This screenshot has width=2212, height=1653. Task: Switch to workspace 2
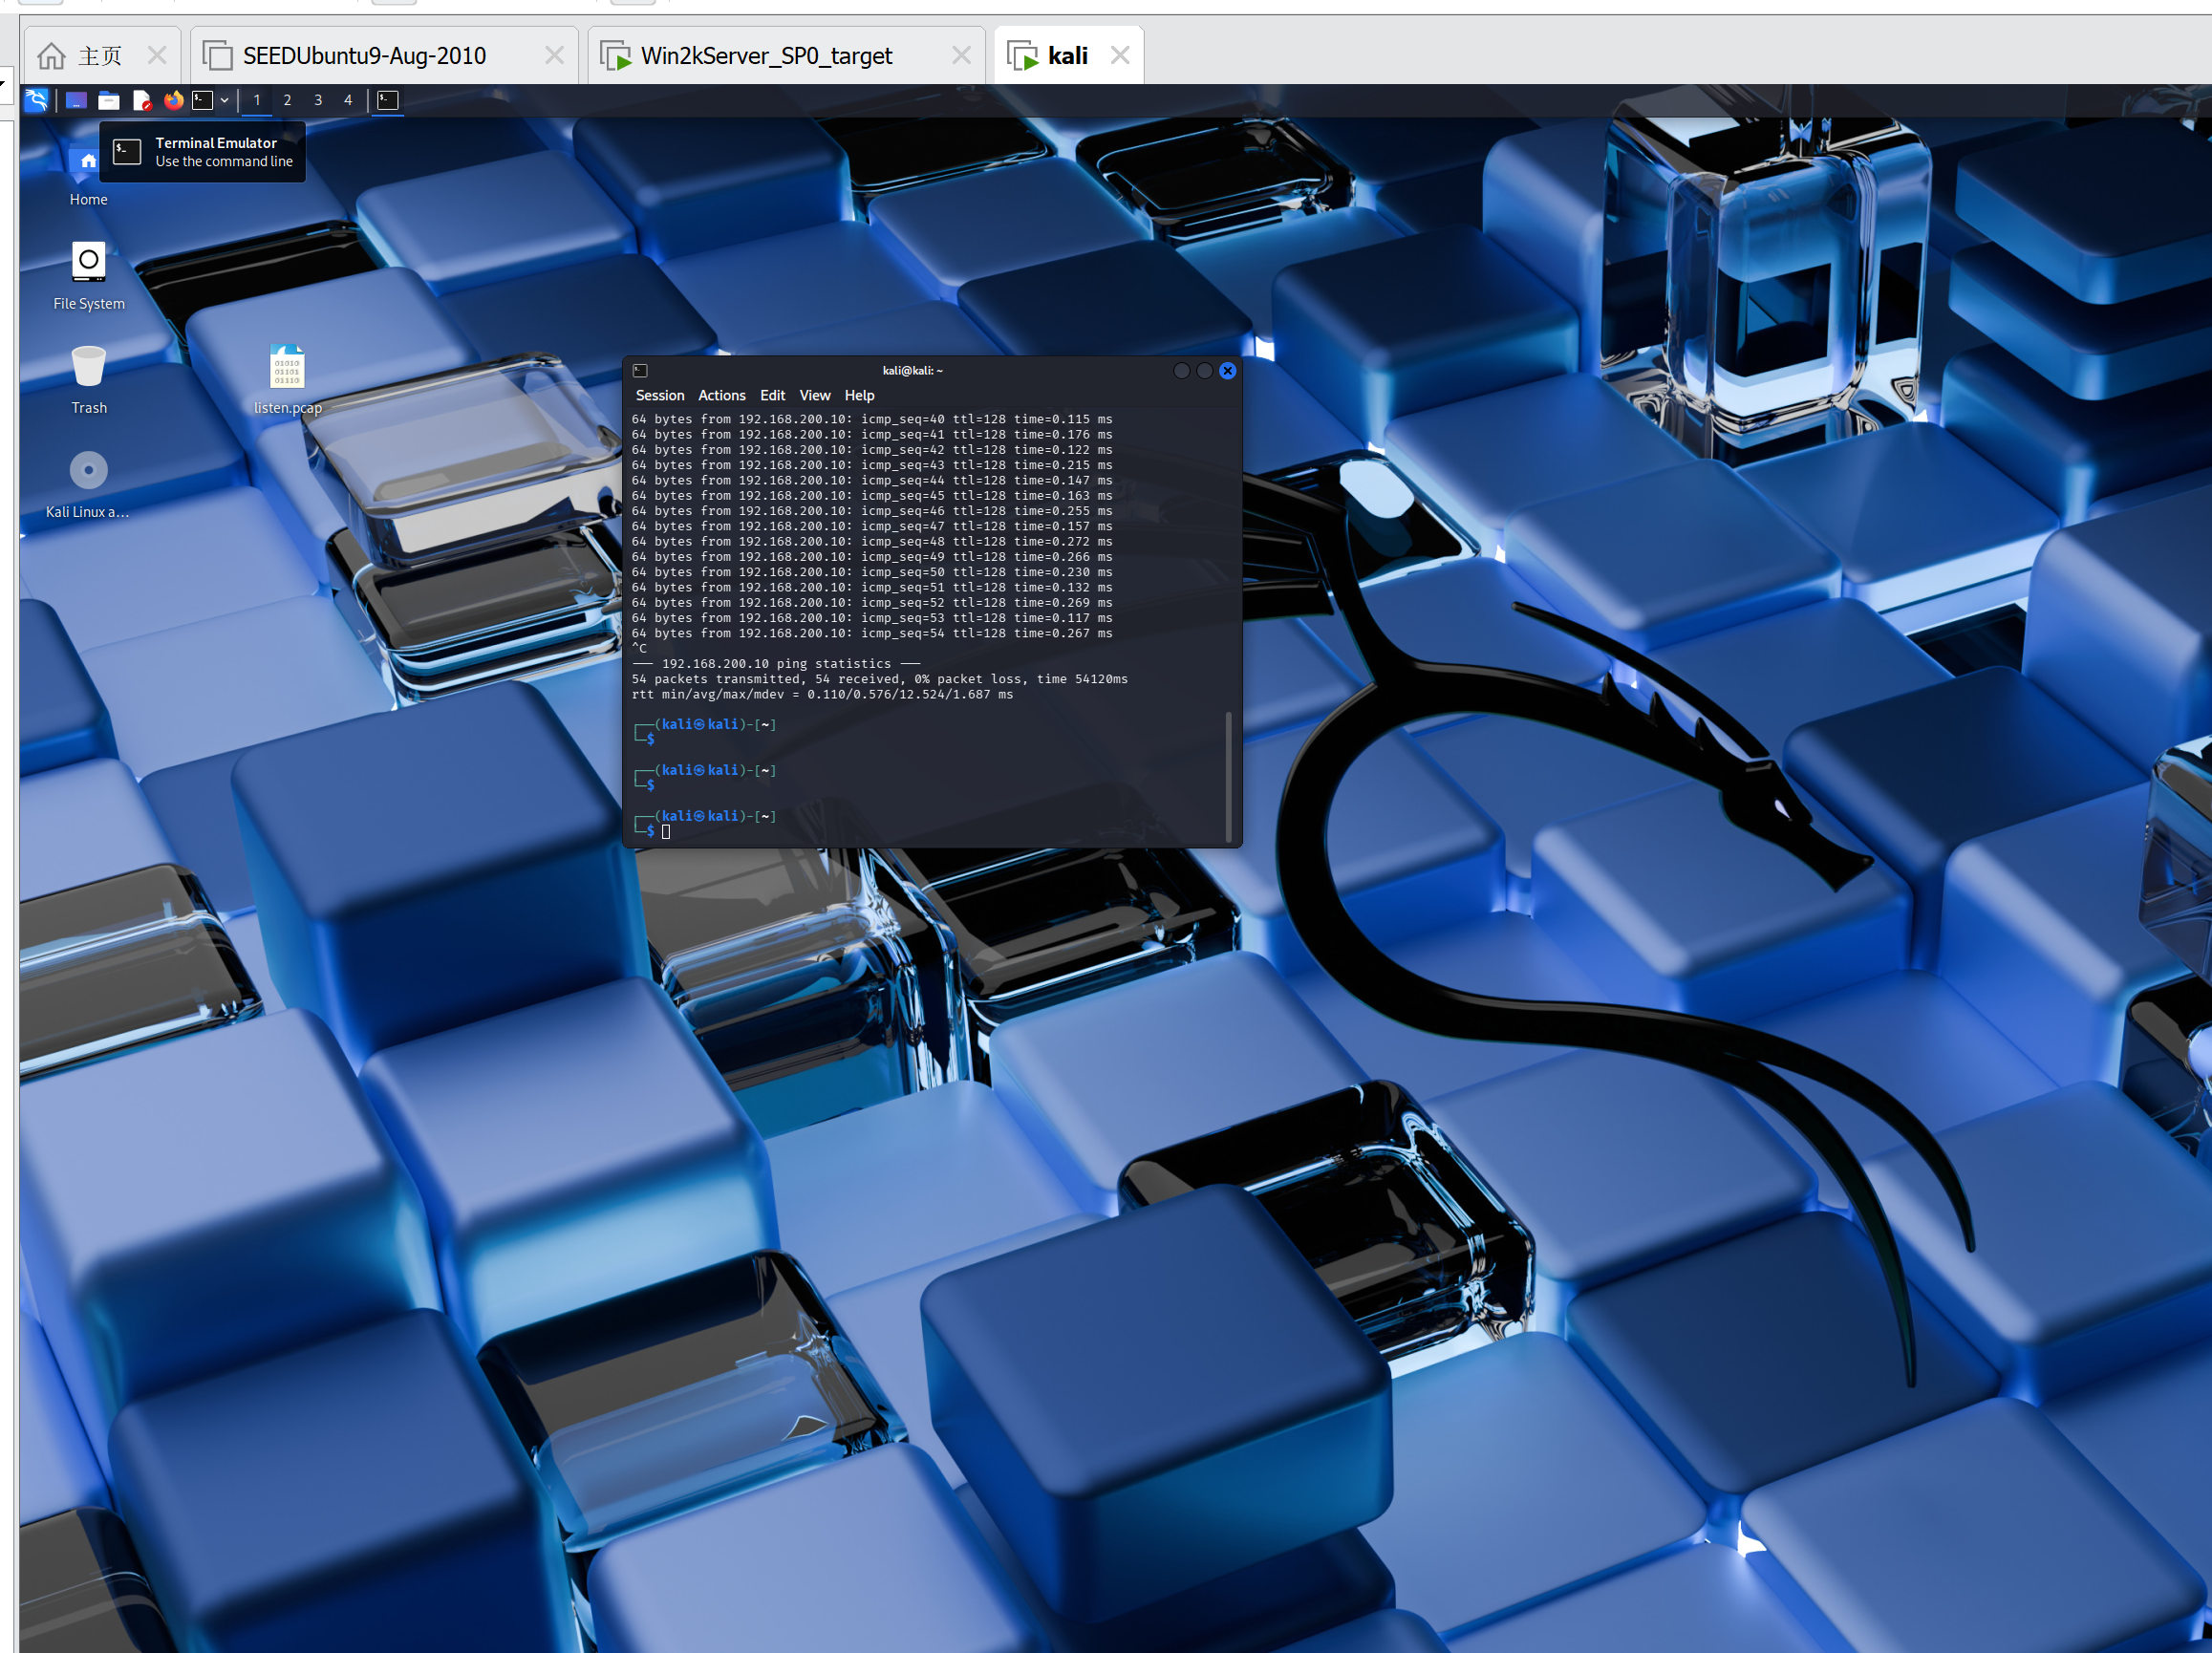coord(287,100)
